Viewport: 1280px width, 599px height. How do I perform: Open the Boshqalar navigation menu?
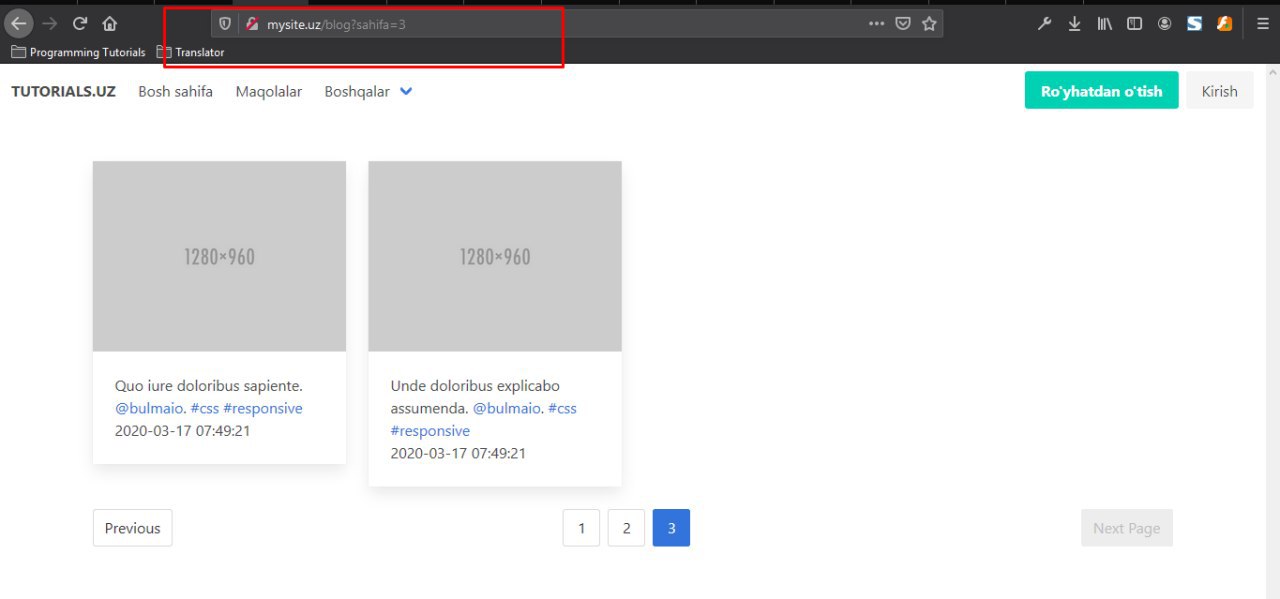(x=368, y=91)
